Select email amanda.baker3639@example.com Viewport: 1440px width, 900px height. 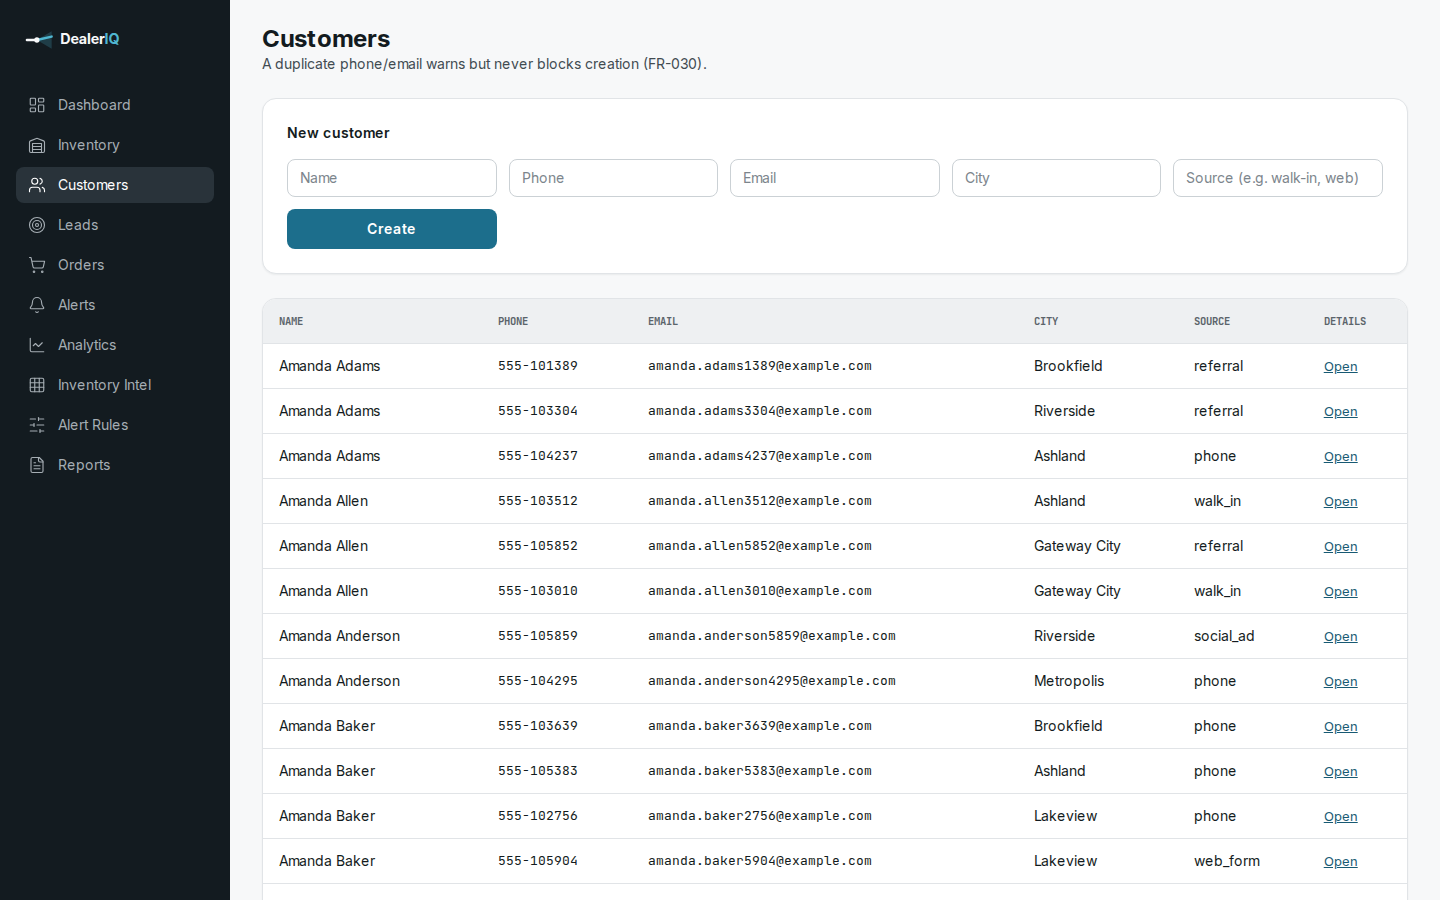(760, 726)
